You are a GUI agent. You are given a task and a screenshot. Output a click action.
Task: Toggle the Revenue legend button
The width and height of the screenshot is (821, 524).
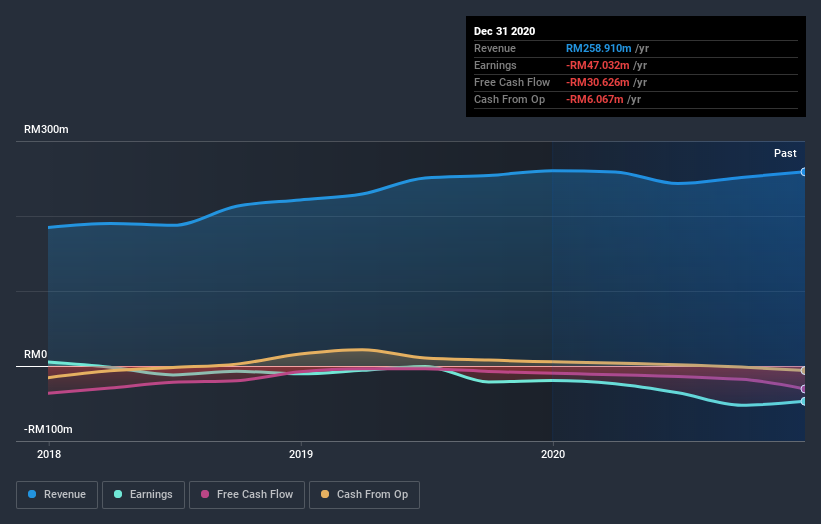click(57, 495)
